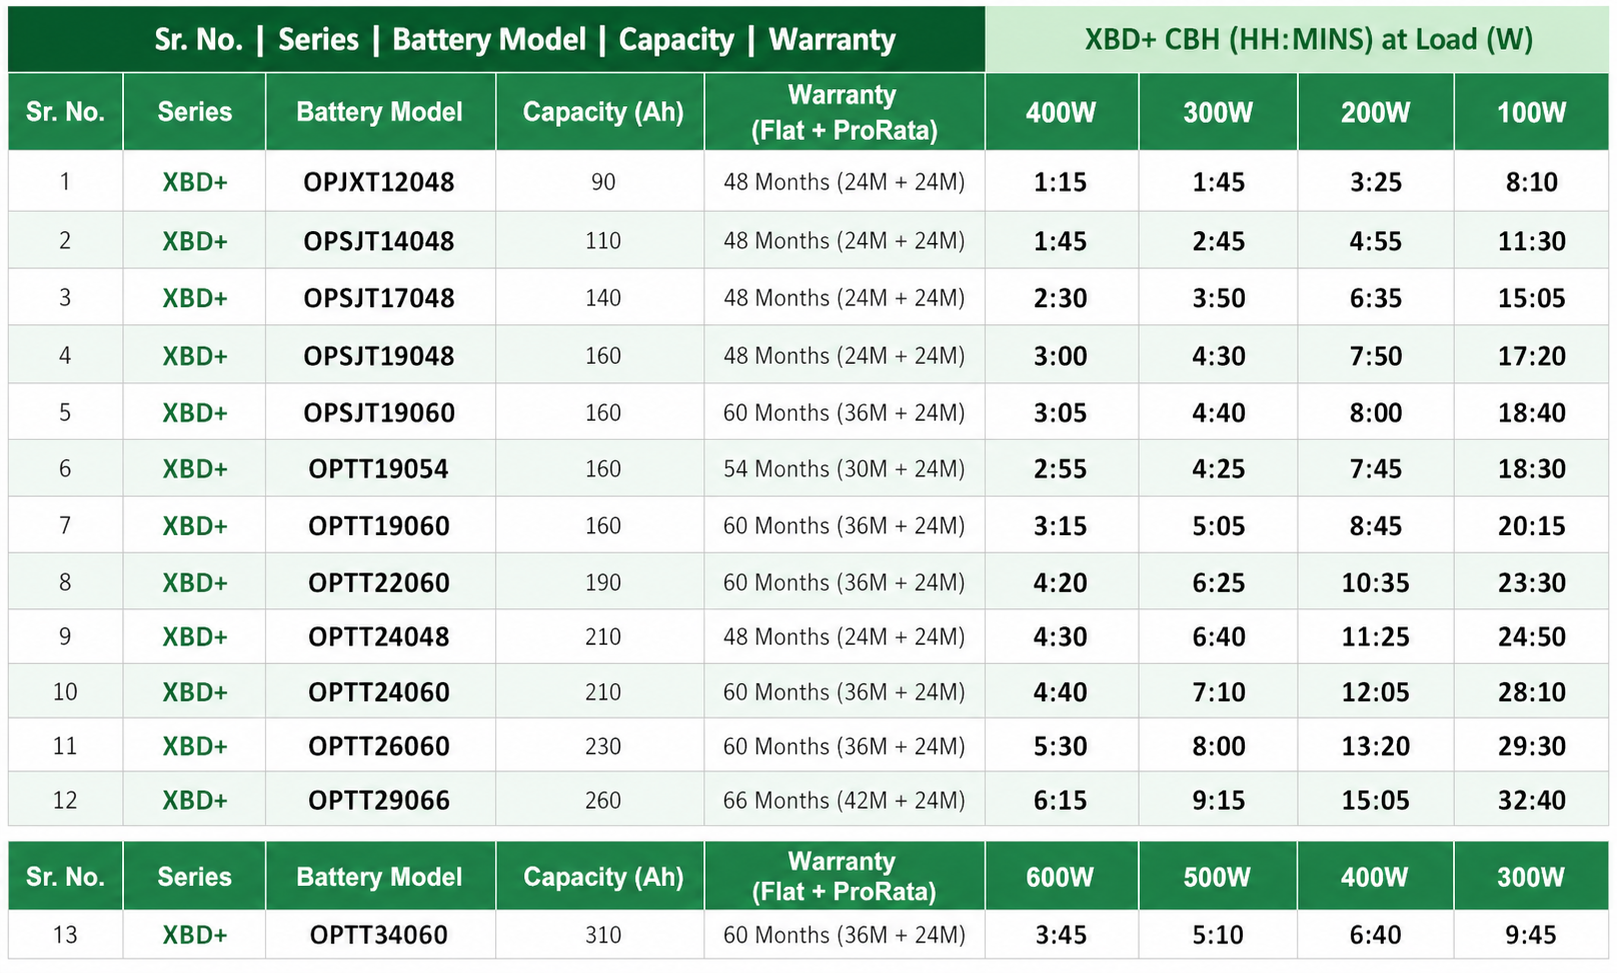Select battery model OPTT19054
1617x973 pixels.
[x=379, y=469]
